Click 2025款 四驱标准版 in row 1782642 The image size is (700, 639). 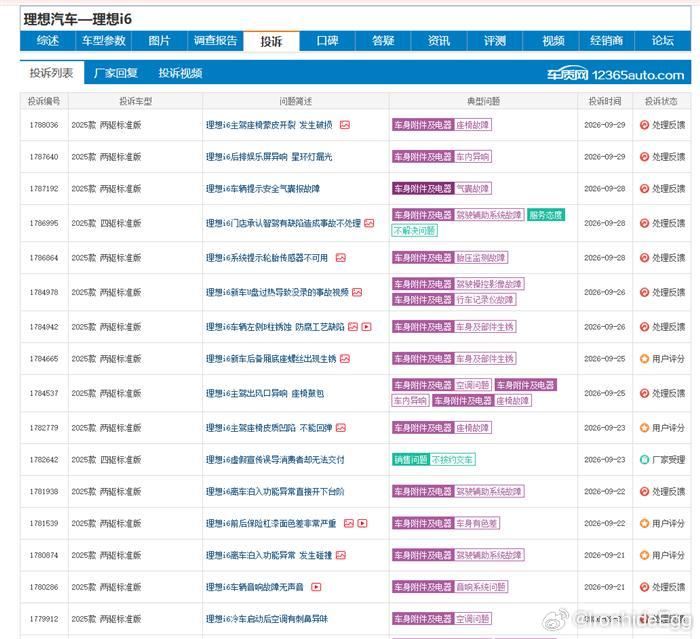106,459
